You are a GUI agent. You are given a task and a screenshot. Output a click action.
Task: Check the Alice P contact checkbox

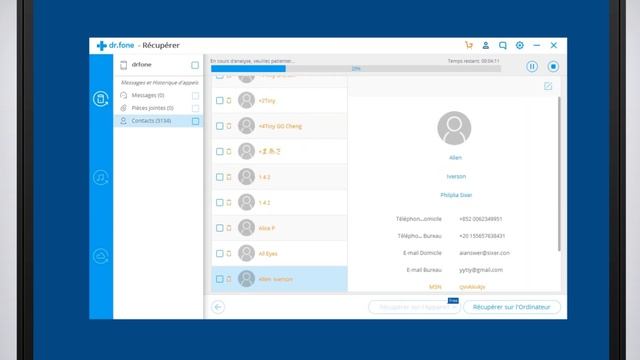(220, 228)
